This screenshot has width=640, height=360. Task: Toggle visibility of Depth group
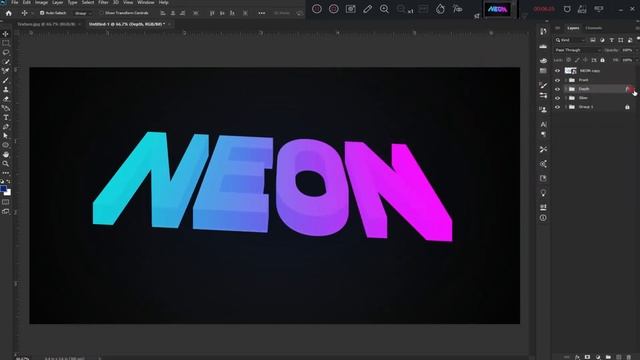557,89
